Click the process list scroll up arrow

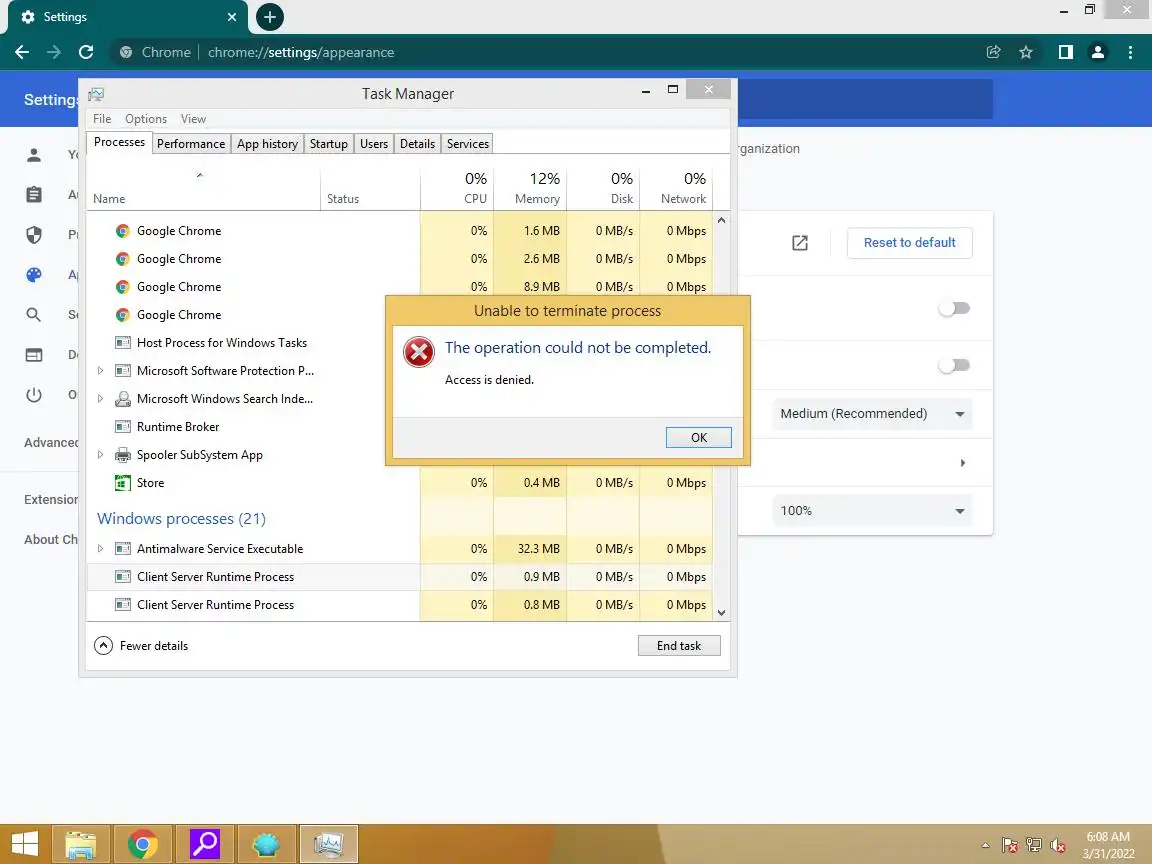point(721,220)
